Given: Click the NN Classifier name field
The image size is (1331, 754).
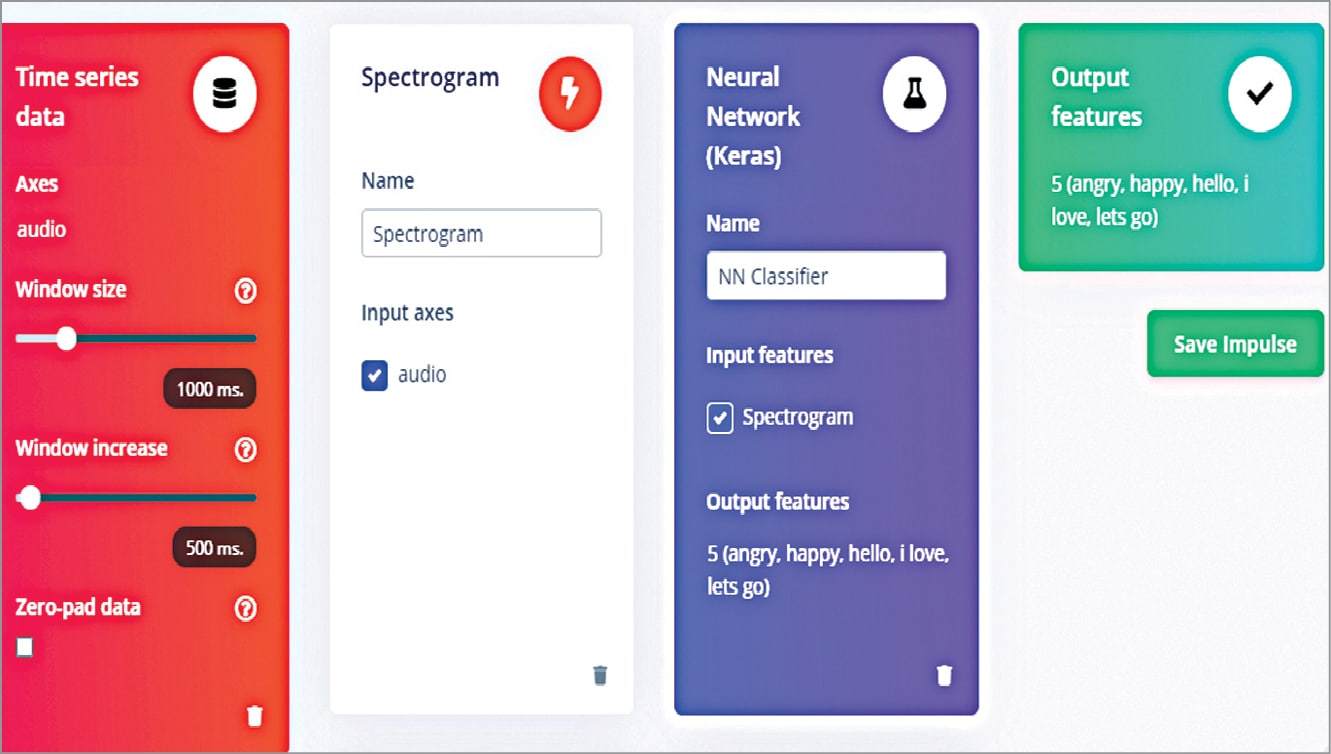Looking at the screenshot, I should pos(826,276).
